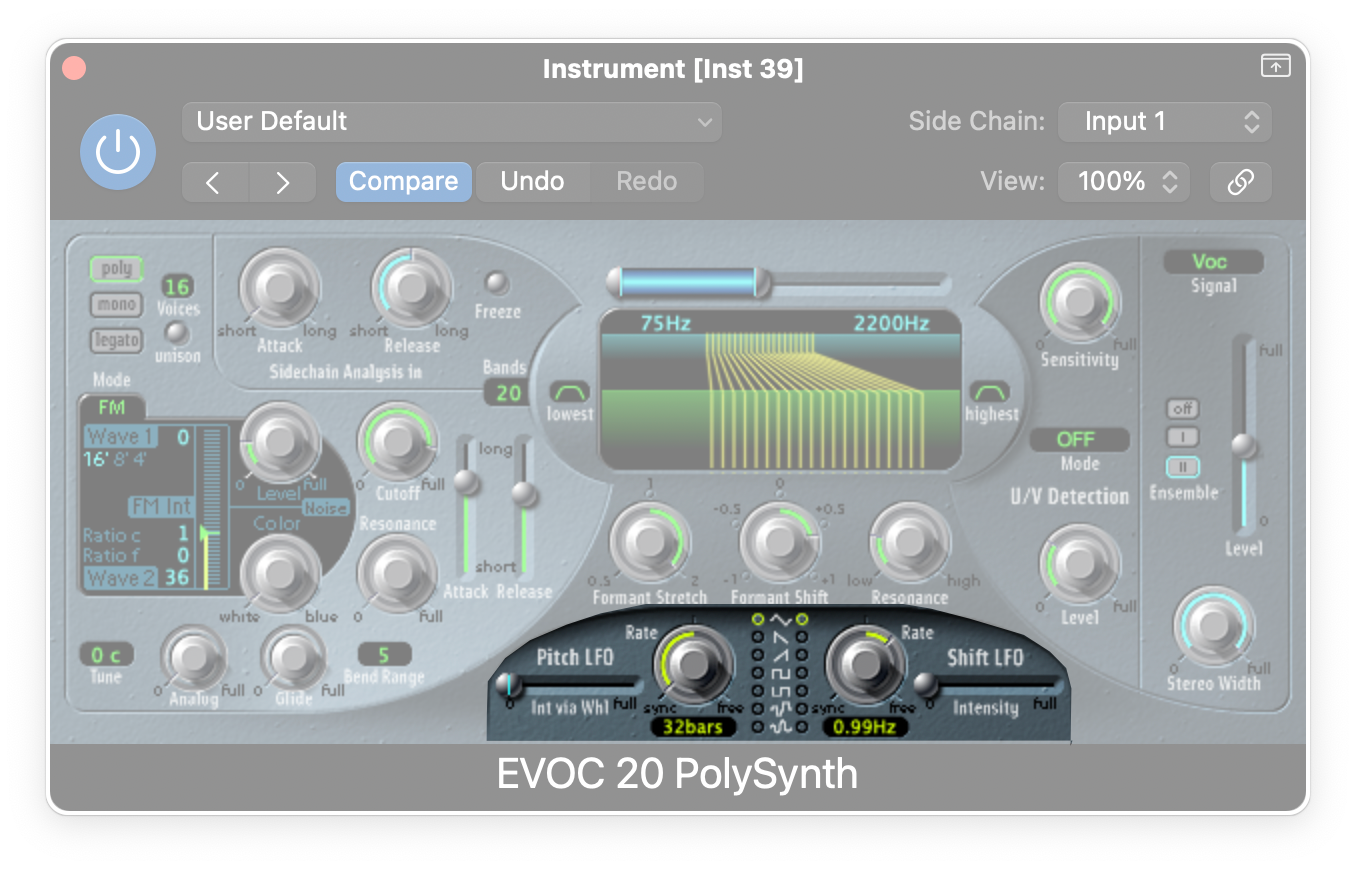Click the U/V Detection Level knob
Image resolution: width=1356 pixels, height=870 pixels.
tap(1079, 563)
